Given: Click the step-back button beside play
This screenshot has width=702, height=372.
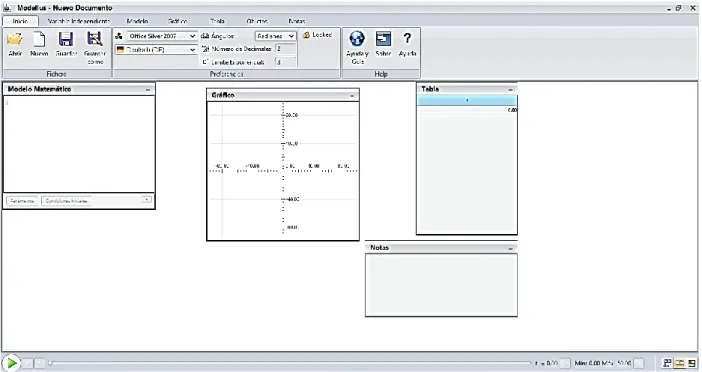Looking at the screenshot, I should click(x=28, y=363).
